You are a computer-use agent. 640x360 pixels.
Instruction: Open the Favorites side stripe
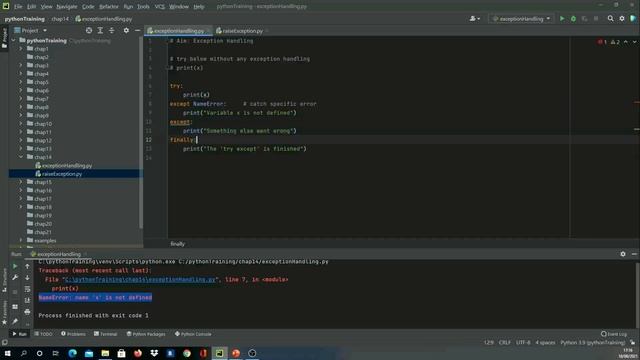pos(4,313)
